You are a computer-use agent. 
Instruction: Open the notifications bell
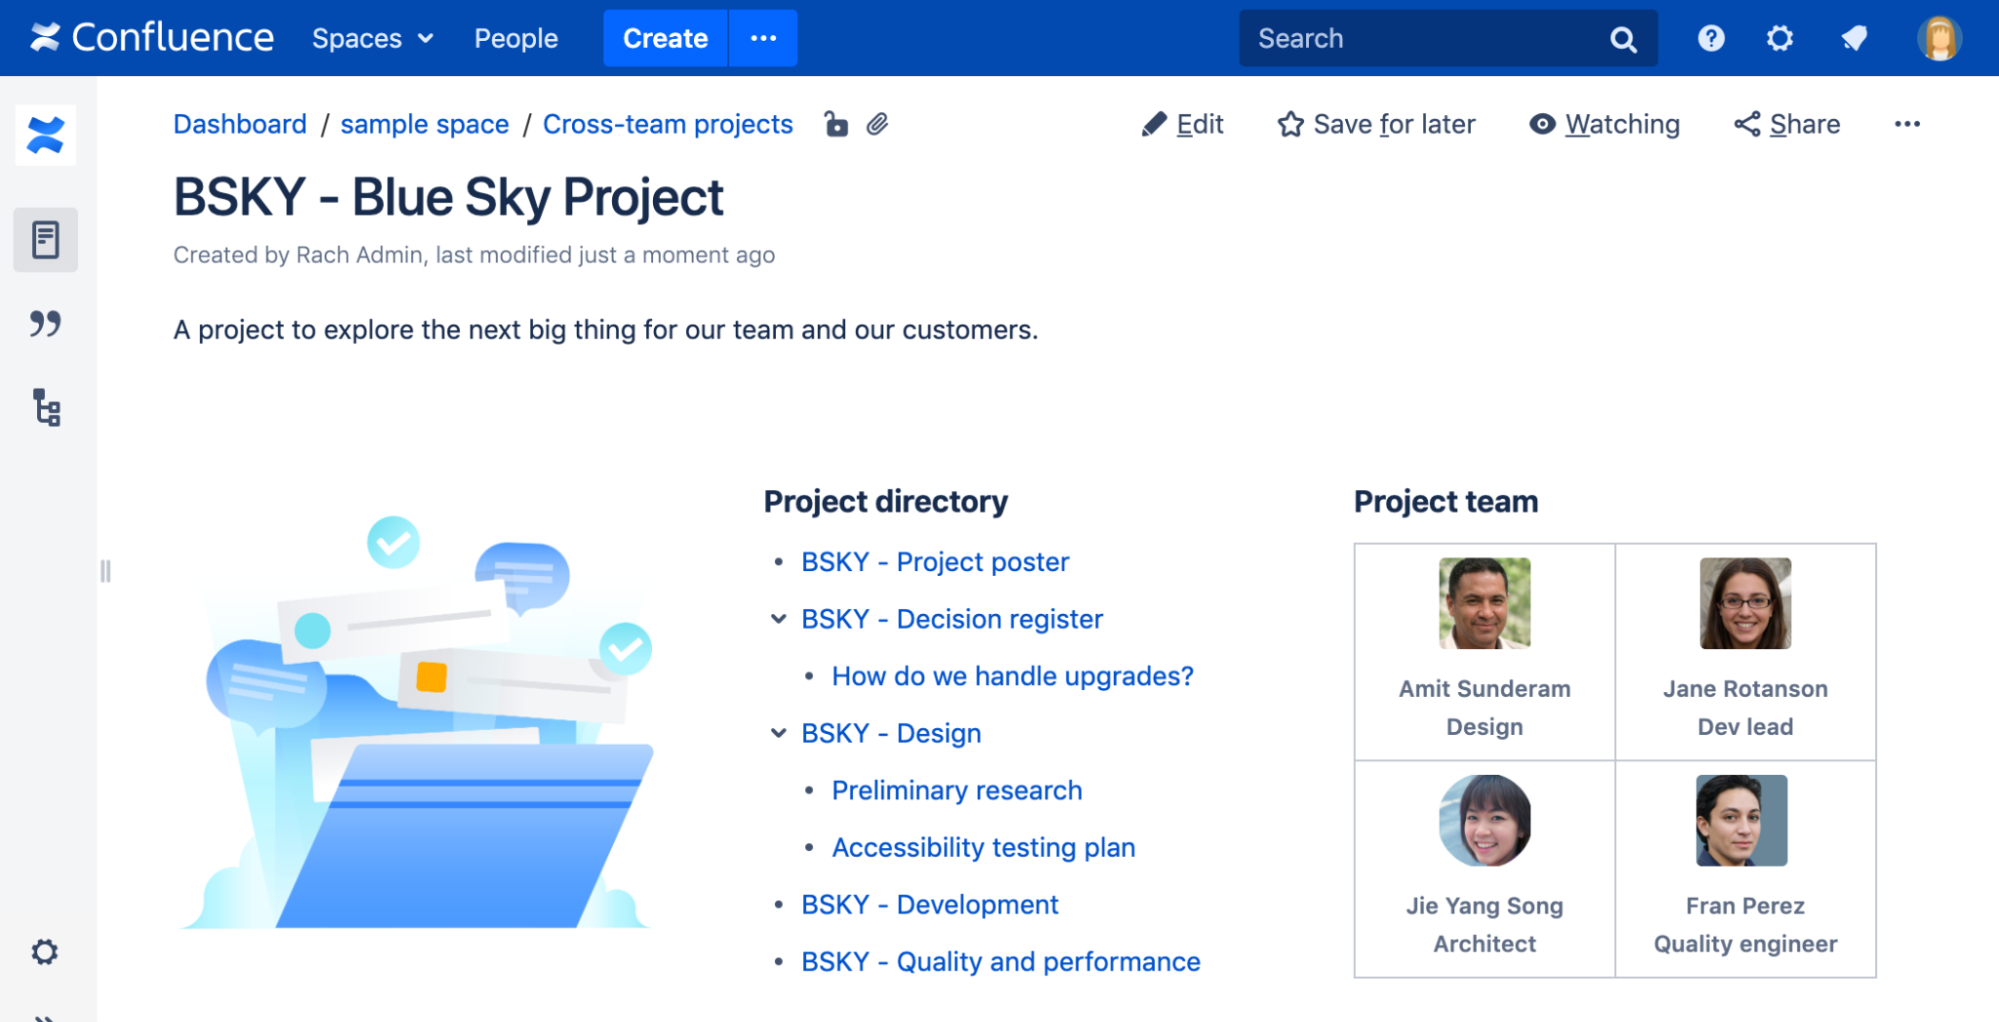[1852, 38]
